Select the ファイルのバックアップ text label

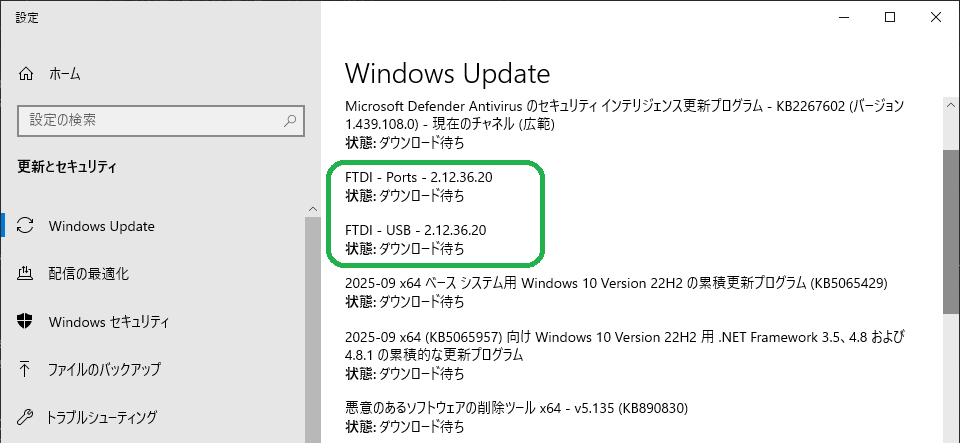[x=104, y=370]
